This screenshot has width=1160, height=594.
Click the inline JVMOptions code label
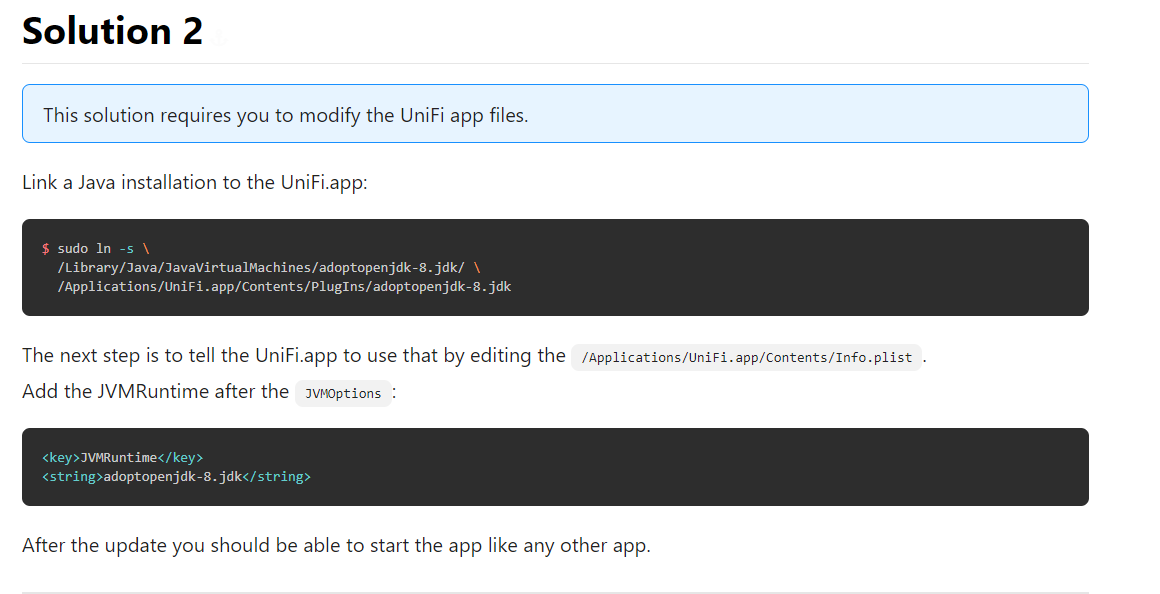coord(343,393)
